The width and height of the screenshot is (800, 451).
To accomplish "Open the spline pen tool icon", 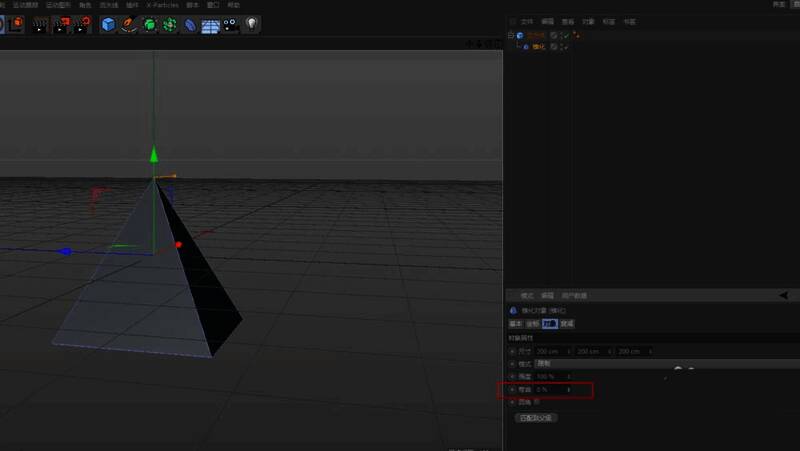I will [128, 24].
